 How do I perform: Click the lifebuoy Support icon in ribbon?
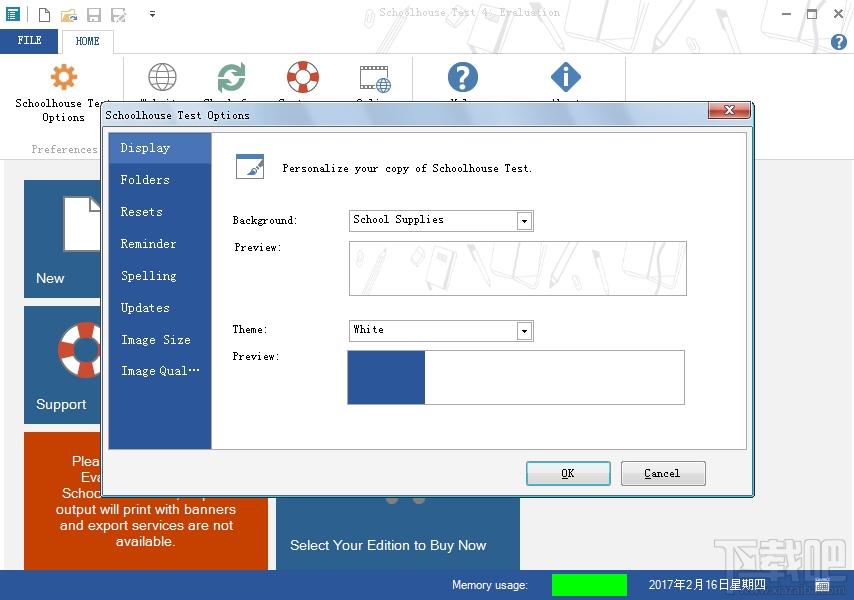point(303,77)
